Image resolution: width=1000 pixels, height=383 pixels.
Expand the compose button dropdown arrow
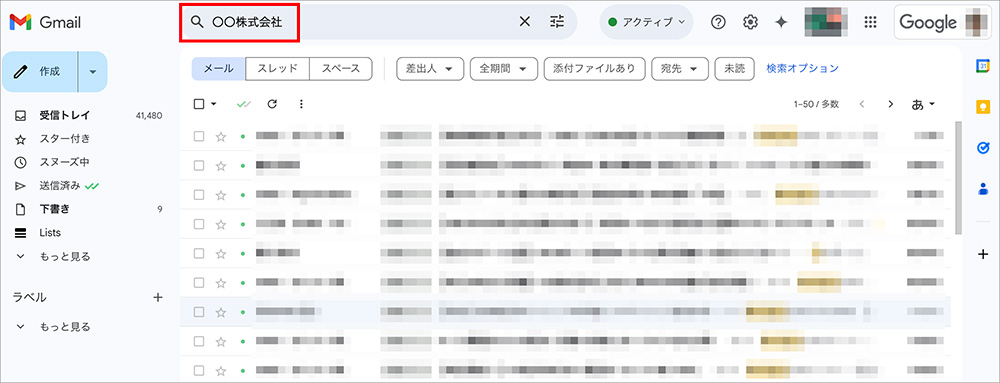pyautogui.click(x=92, y=72)
